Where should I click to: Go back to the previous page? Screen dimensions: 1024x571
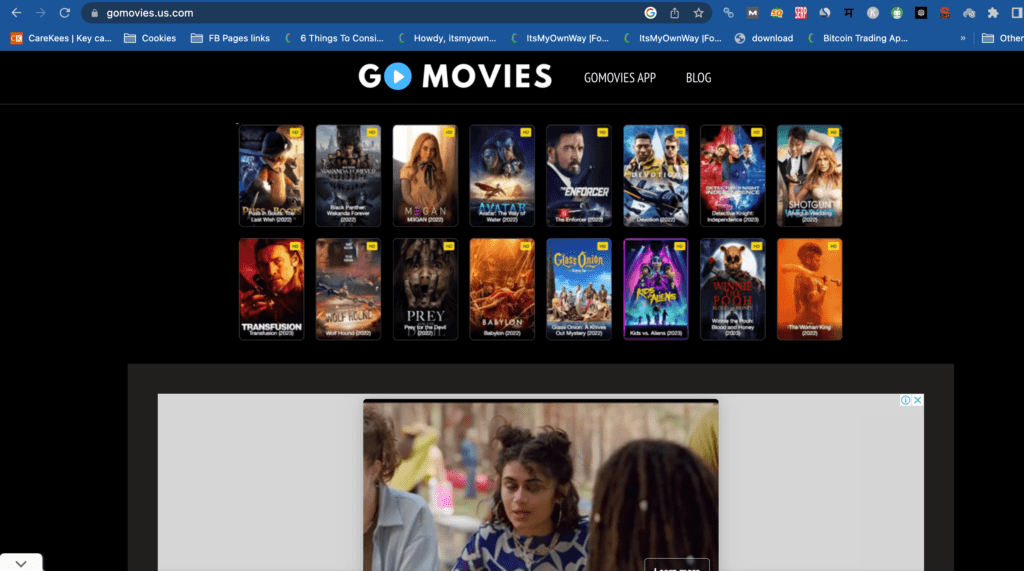pyautogui.click(x=16, y=12)
